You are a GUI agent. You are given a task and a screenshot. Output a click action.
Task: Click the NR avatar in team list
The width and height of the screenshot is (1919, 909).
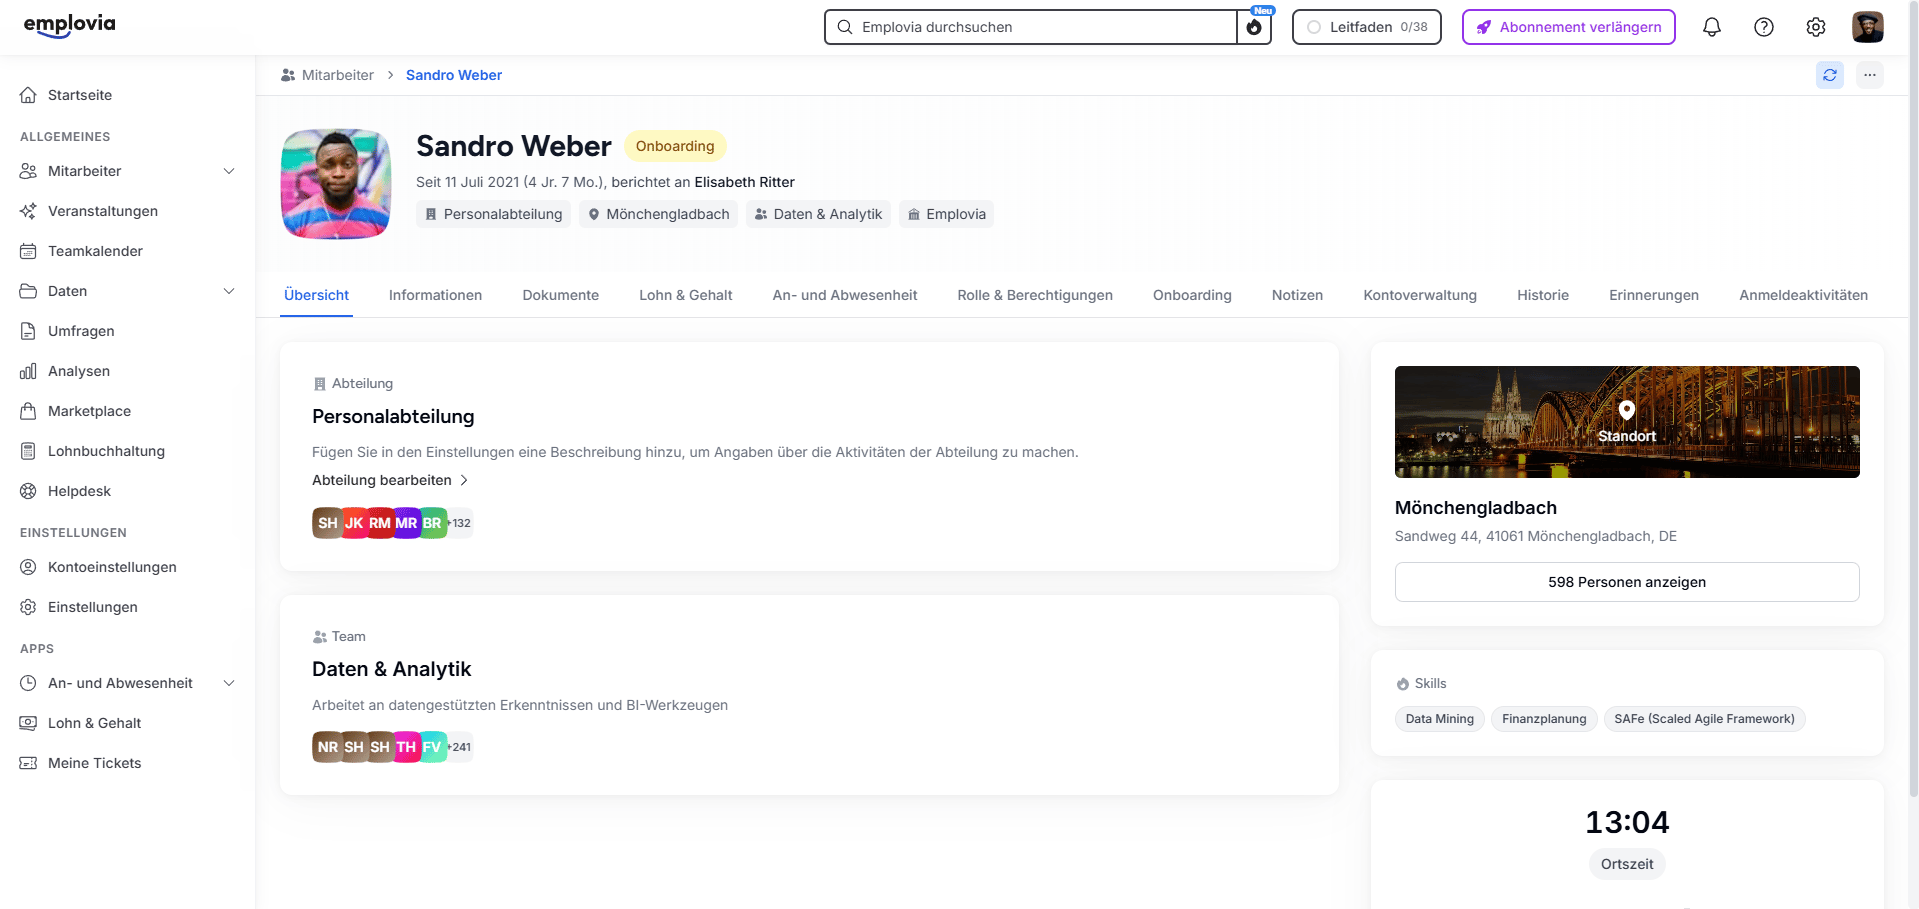point(327,747)
